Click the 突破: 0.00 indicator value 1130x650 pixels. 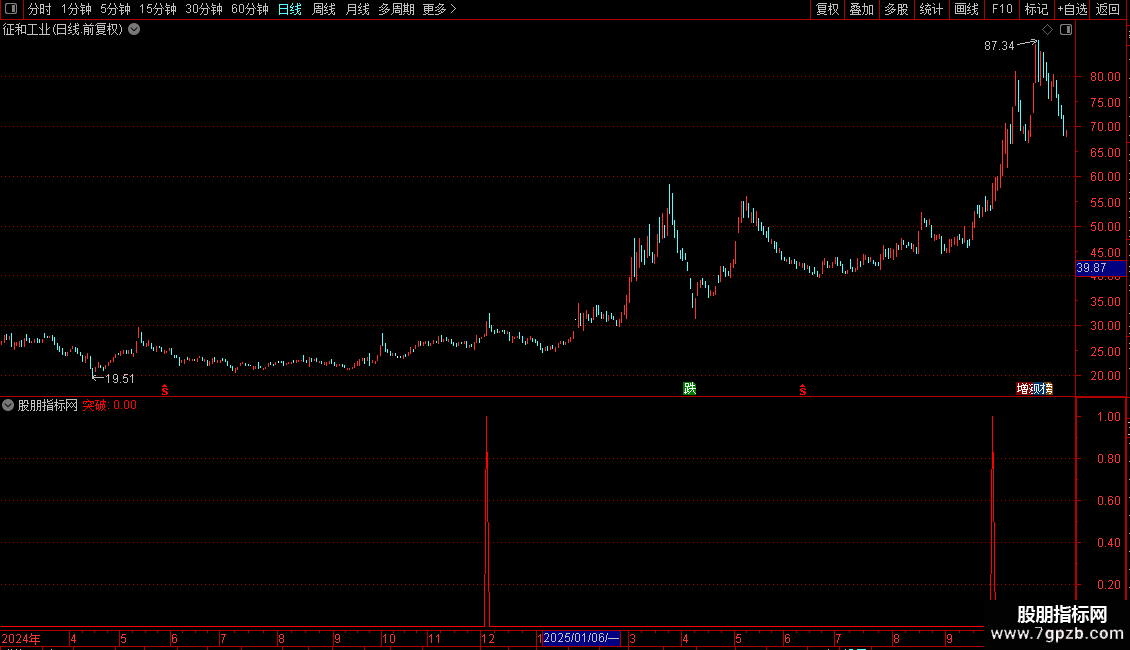click(110, 405)
